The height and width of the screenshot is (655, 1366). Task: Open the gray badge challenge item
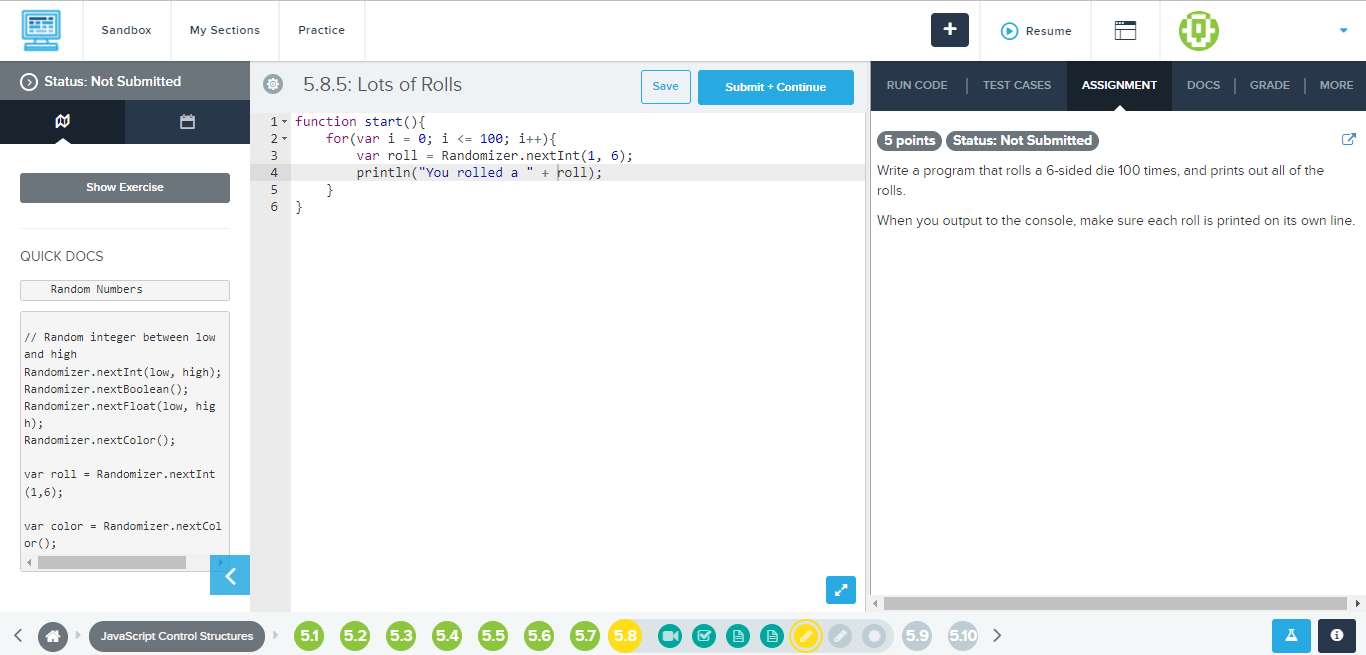pos(874,636)
